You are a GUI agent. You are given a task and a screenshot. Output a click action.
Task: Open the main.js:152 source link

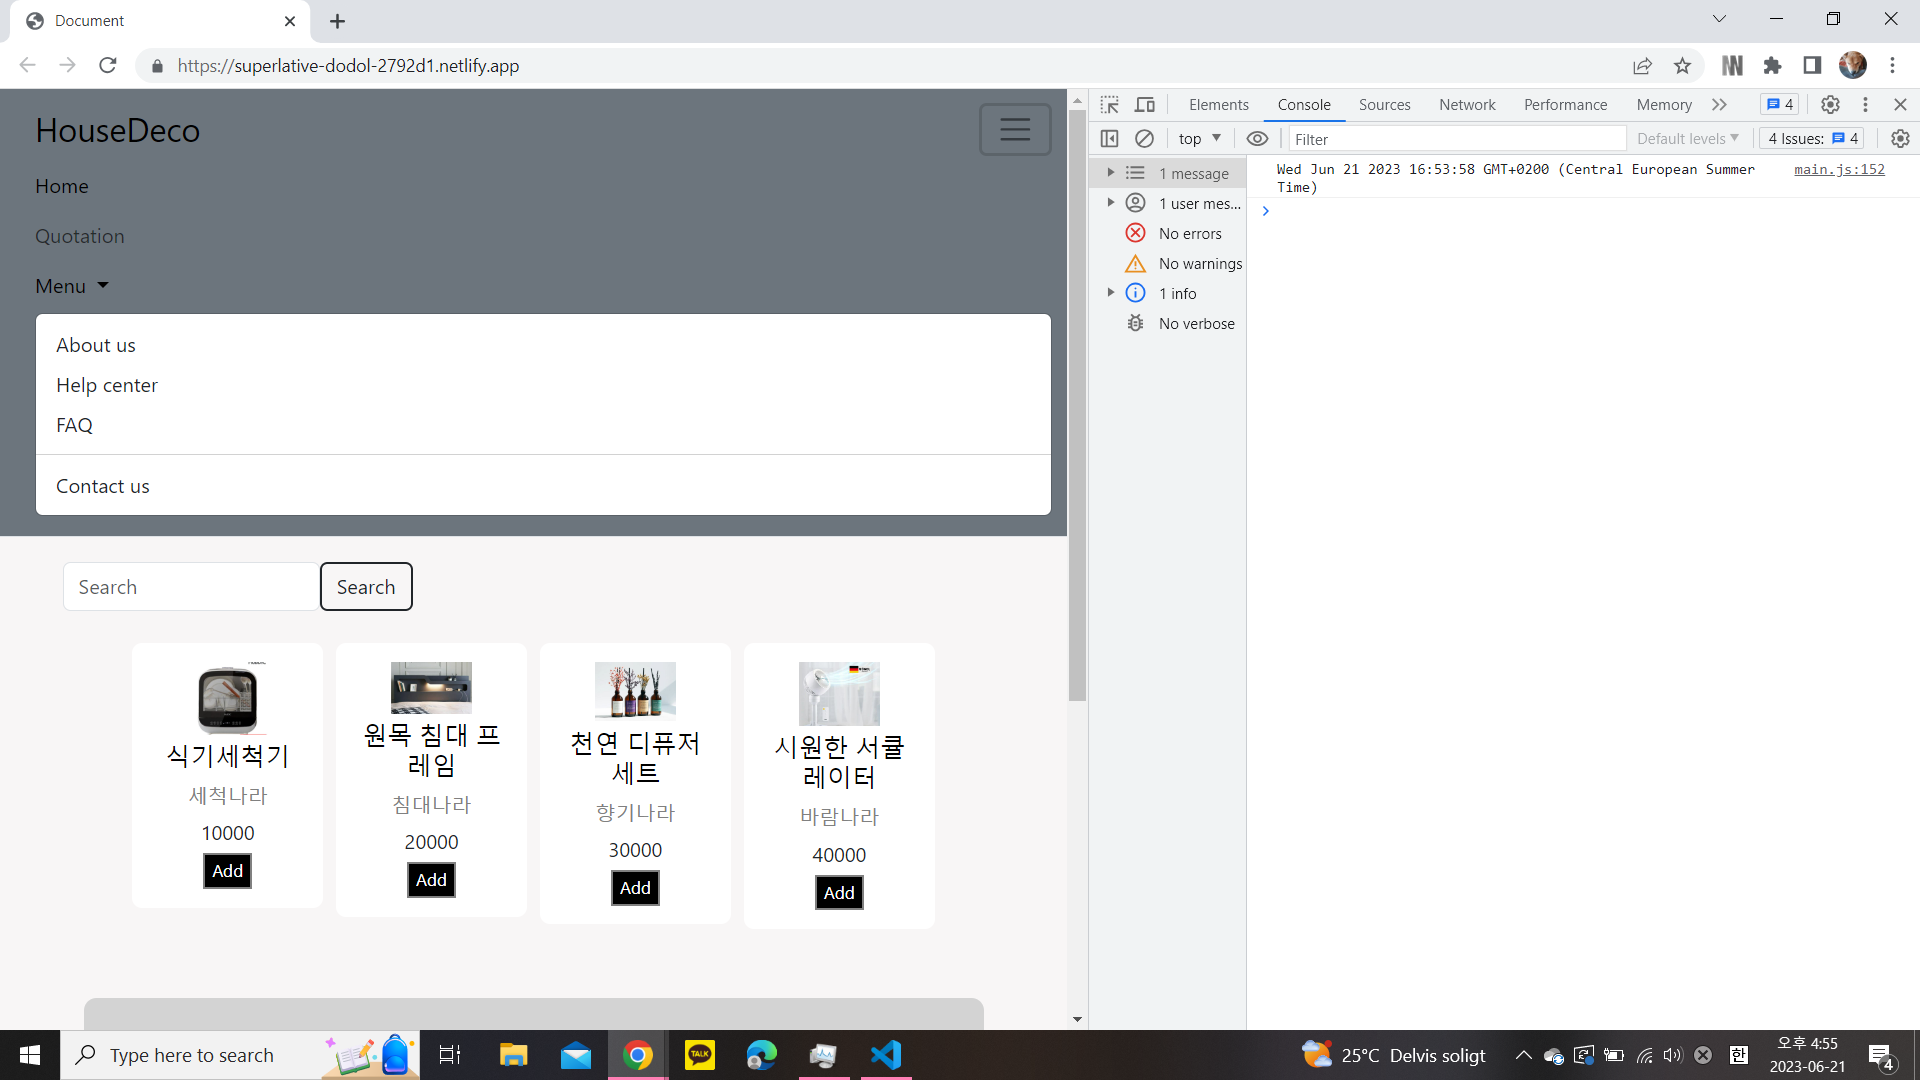(1839, 169)
